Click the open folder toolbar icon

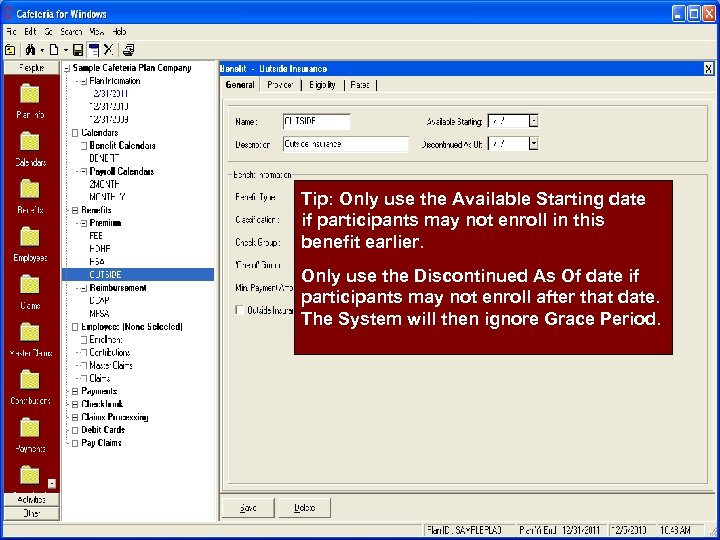pyautogui.click(x=10, y=50)
